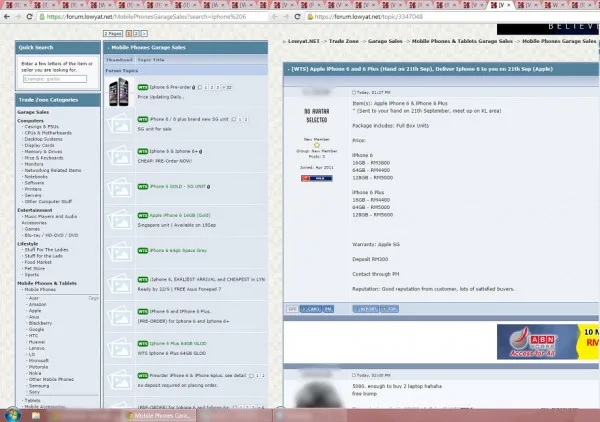The image size is (600, 422).
Task: Select Apple under the Mobile Phones brand list
Action: coord(35,311)
